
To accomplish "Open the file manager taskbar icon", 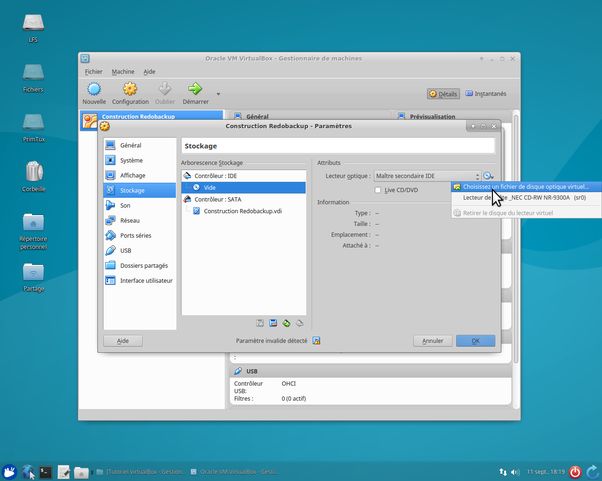I will 81,472.
